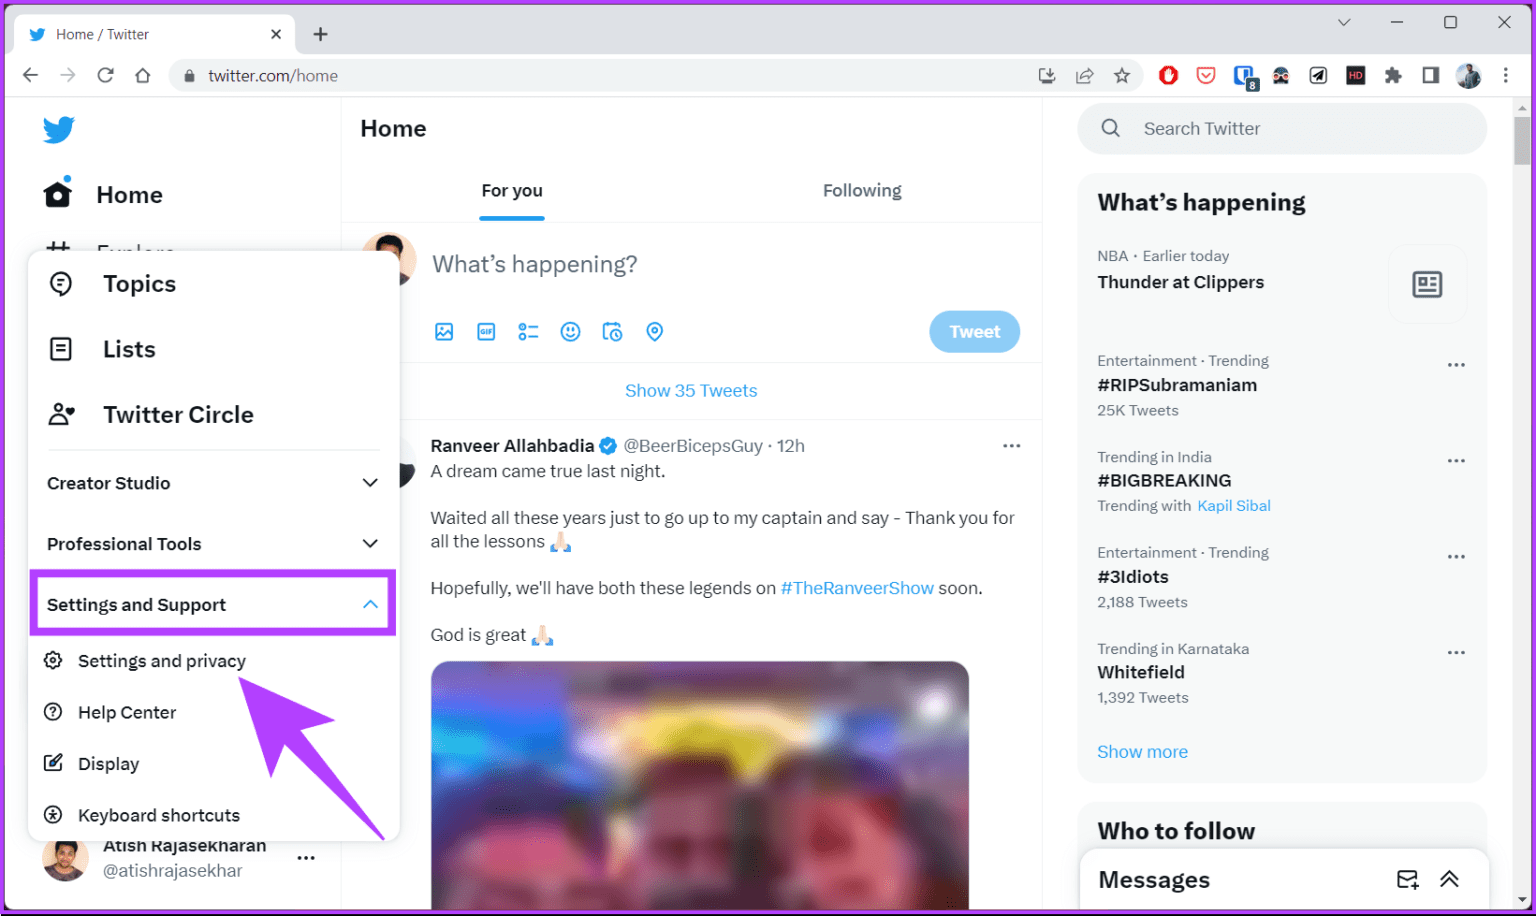
Task: Open Home in the sidebar
Action: (103, 194)
